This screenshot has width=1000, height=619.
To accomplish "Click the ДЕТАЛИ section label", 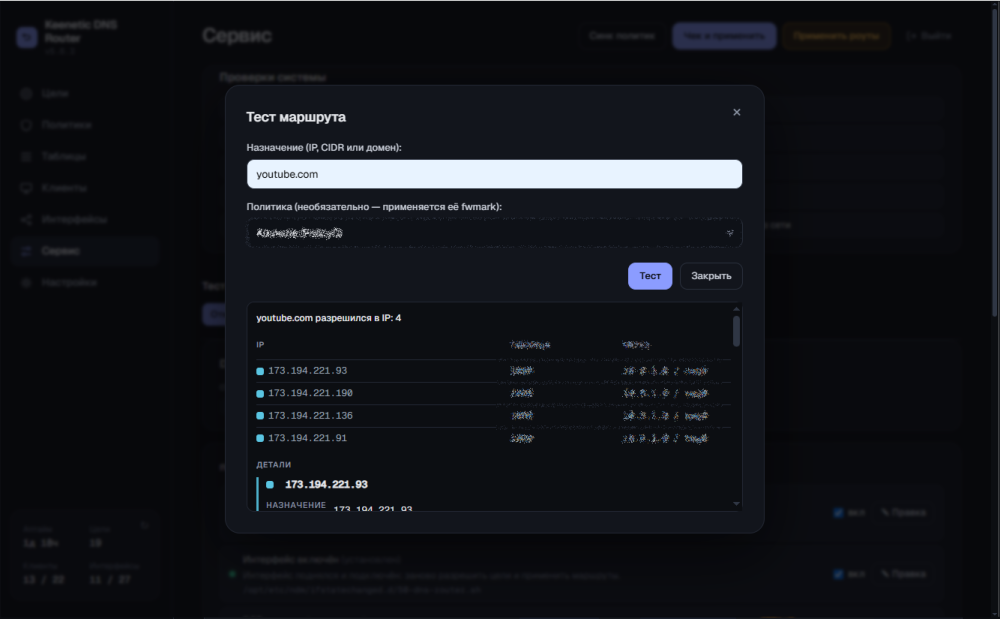I will [274, 465].
